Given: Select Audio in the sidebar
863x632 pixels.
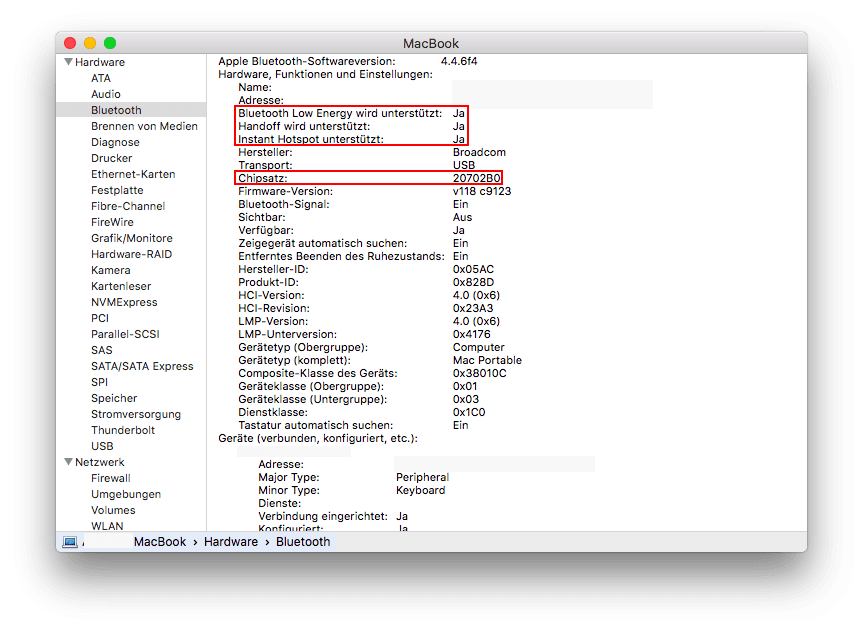Looking at the screenshot, I should pos(106,94).
